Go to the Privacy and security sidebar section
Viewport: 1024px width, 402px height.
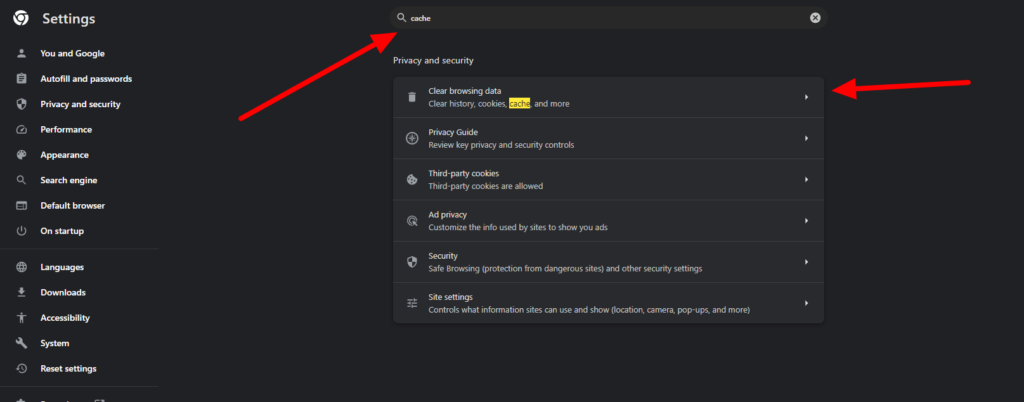click(80, 104)
